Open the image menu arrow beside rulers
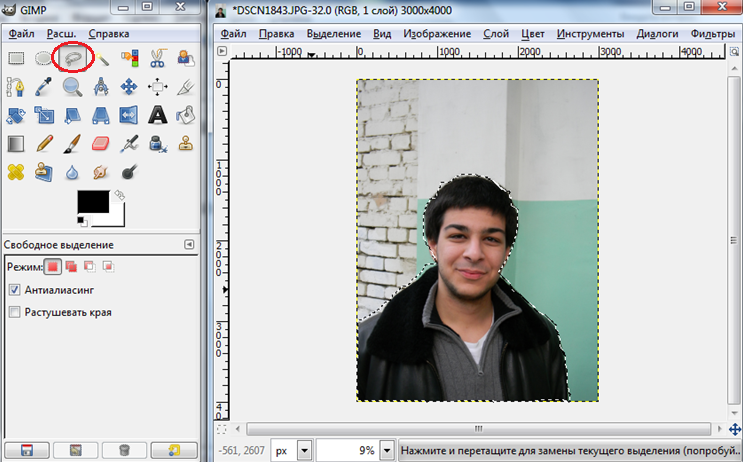Image resolution: width=743 pixels, height=462 pixels. 222,51
